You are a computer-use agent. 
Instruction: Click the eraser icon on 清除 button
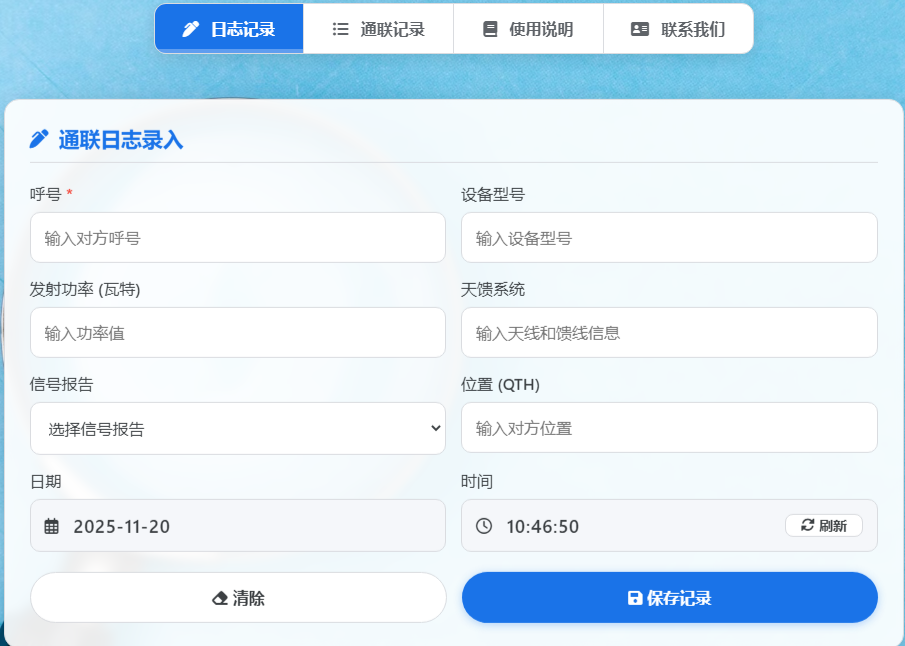216,597
